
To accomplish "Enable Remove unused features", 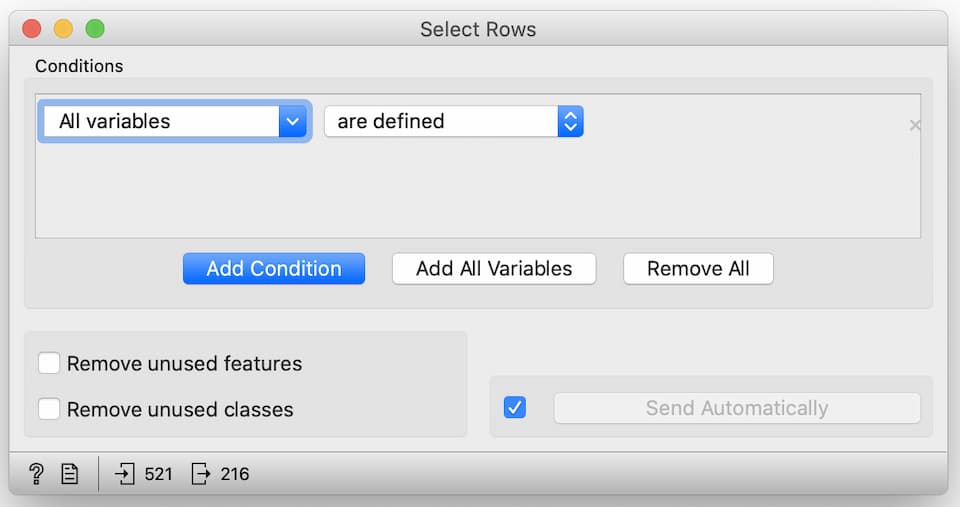I will tap(49, 363).
